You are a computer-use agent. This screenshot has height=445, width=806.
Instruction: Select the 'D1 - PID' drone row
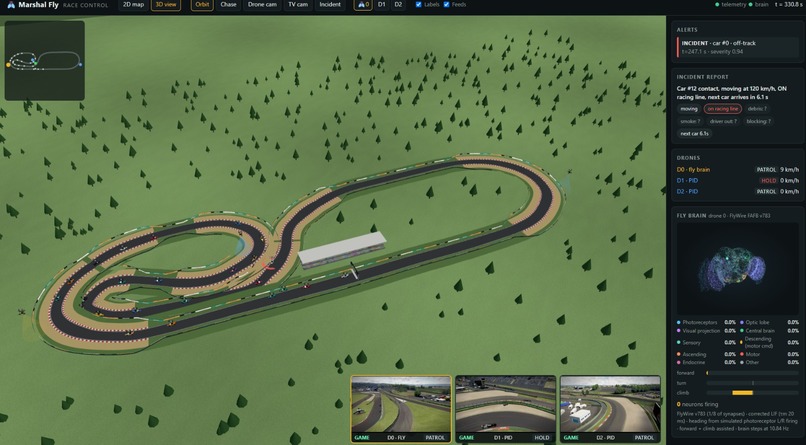[738, 180]
